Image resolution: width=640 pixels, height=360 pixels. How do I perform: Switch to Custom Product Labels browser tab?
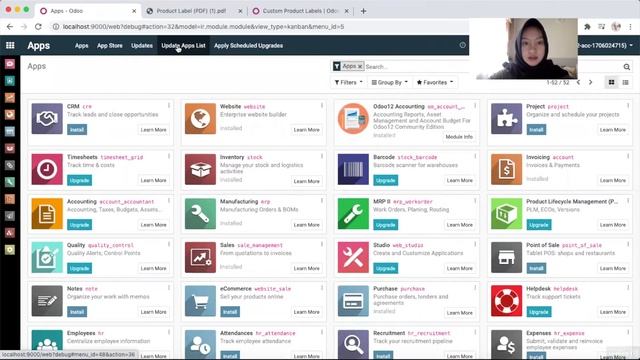tap(300, 11)
